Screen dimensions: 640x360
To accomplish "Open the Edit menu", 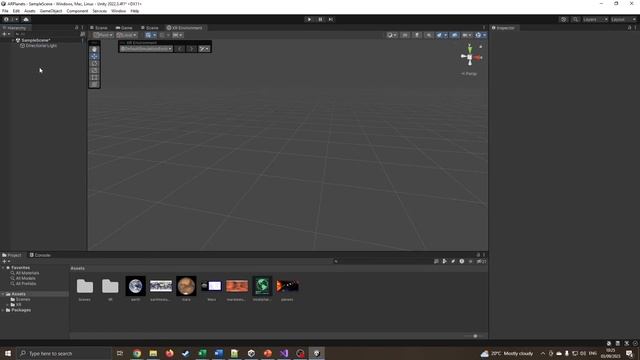I will 16,11.
